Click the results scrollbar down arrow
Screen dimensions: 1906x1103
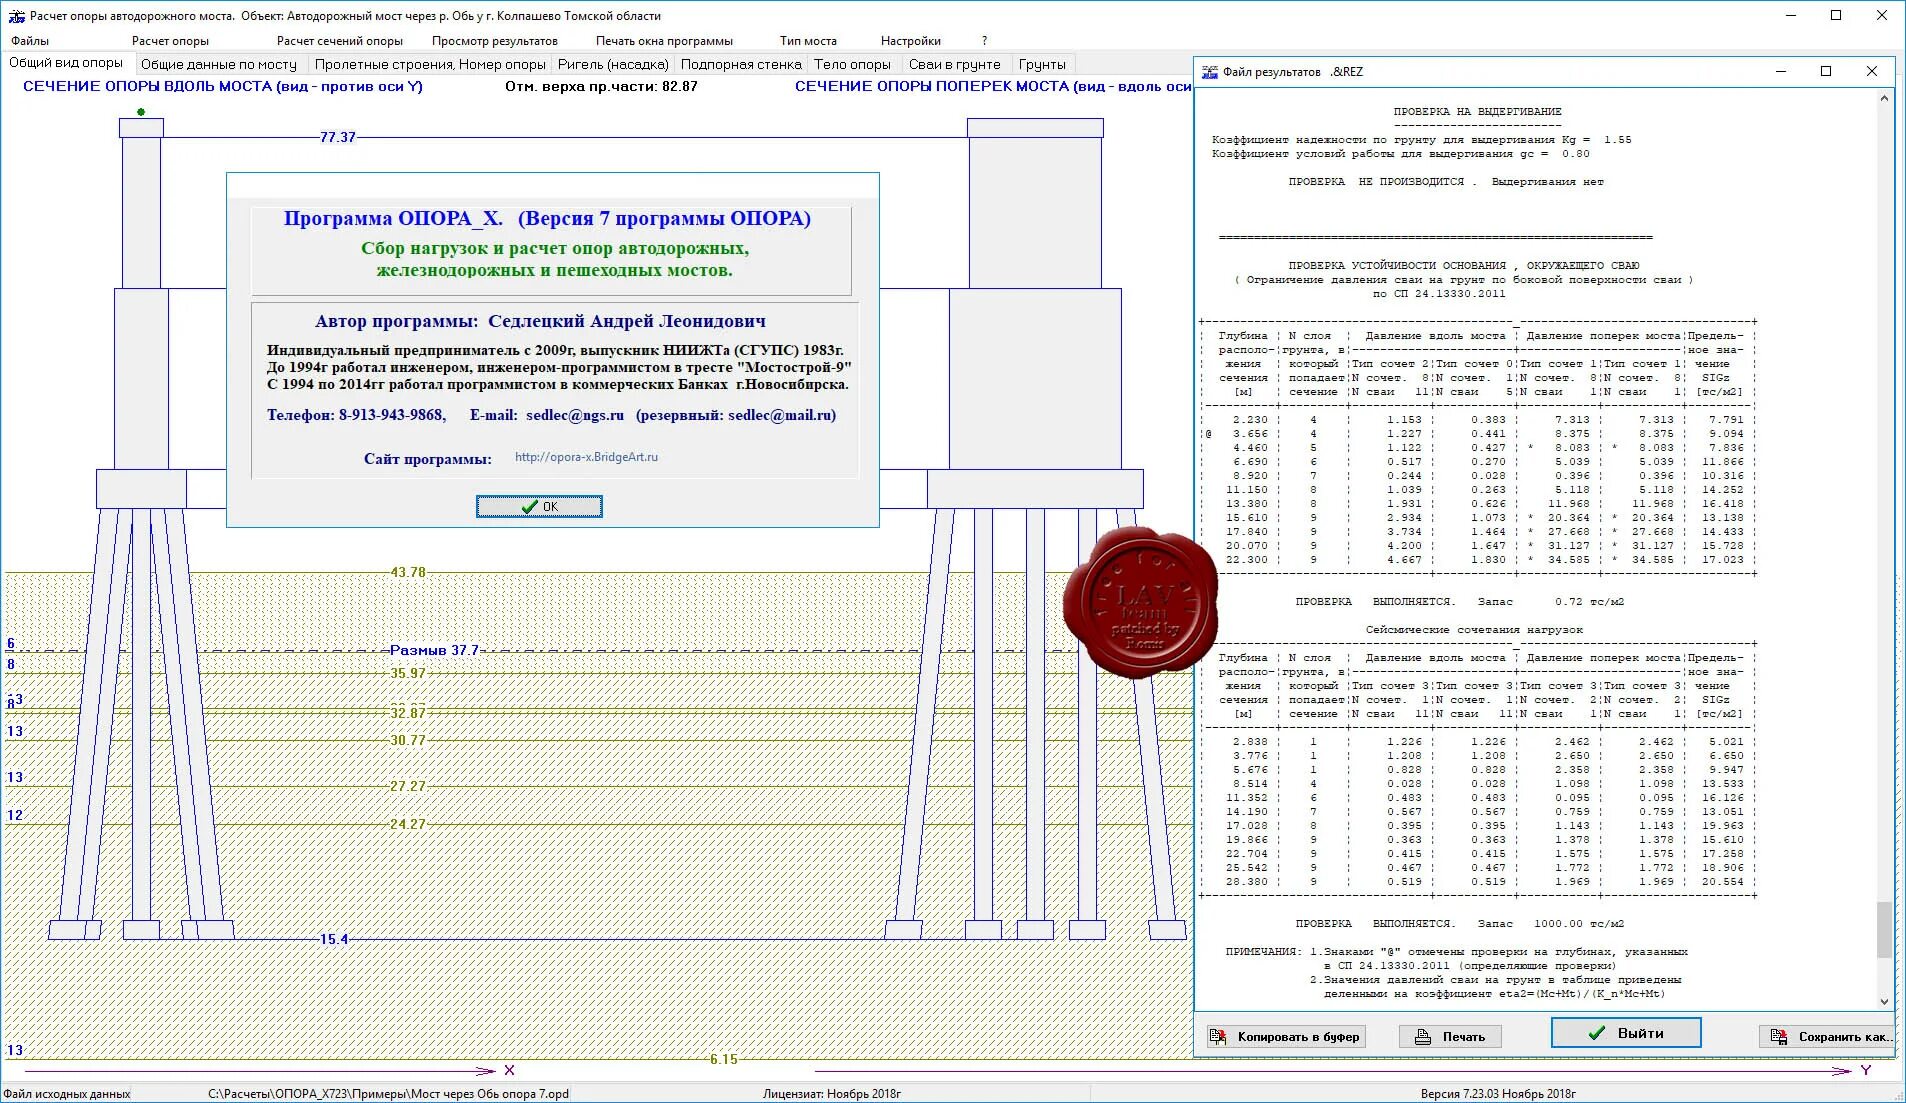[1885, 1001]
